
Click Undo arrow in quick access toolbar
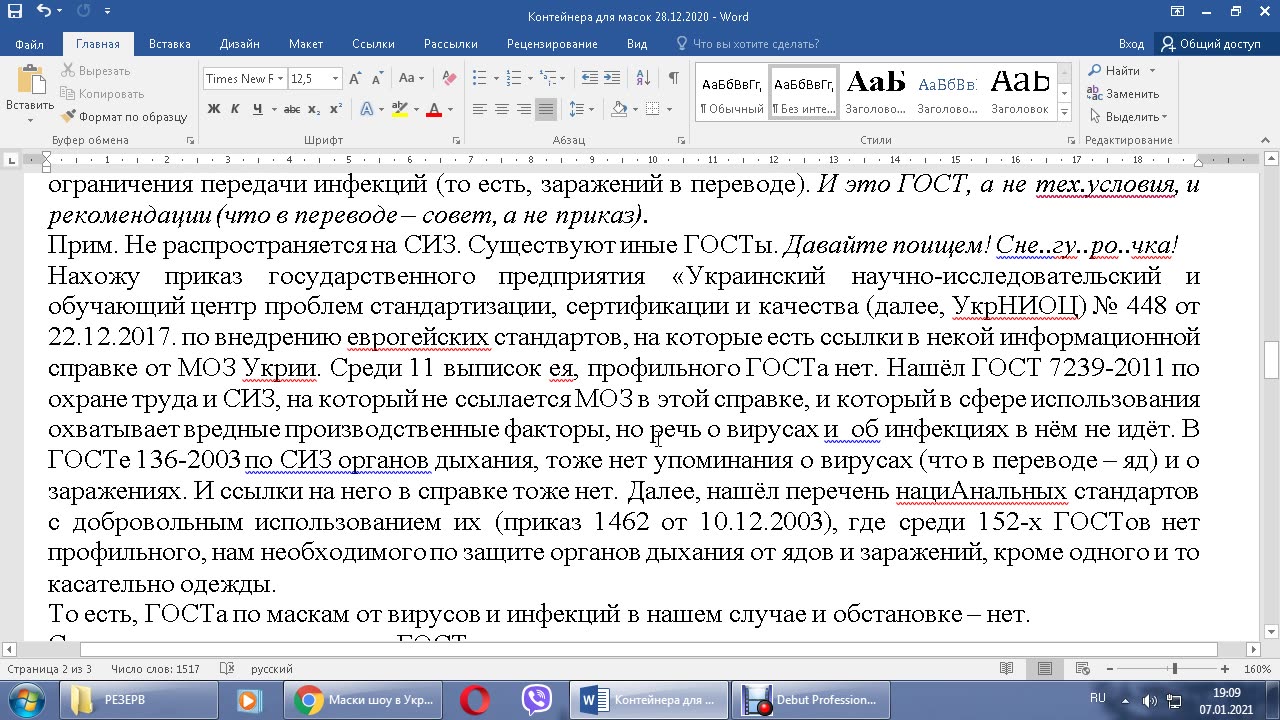44,12
